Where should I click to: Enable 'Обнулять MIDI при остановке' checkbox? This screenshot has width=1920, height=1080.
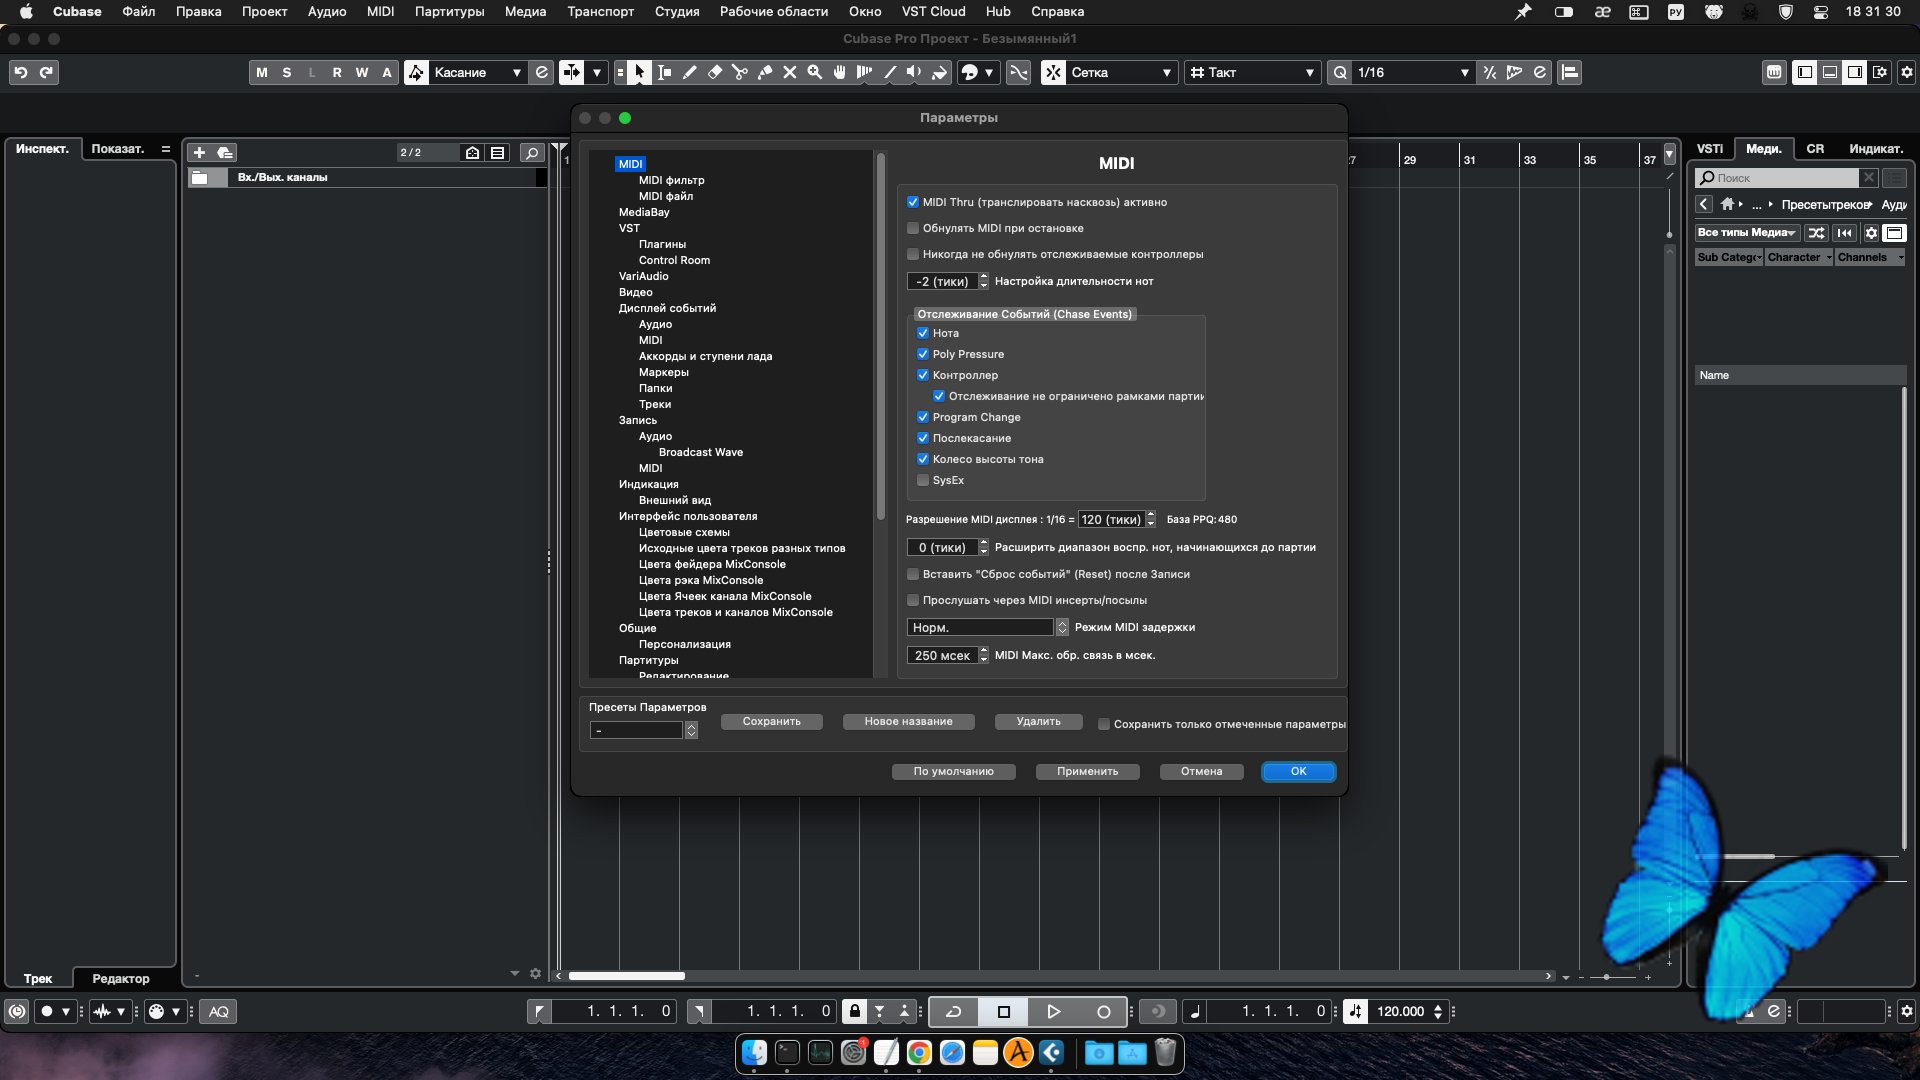912,228
